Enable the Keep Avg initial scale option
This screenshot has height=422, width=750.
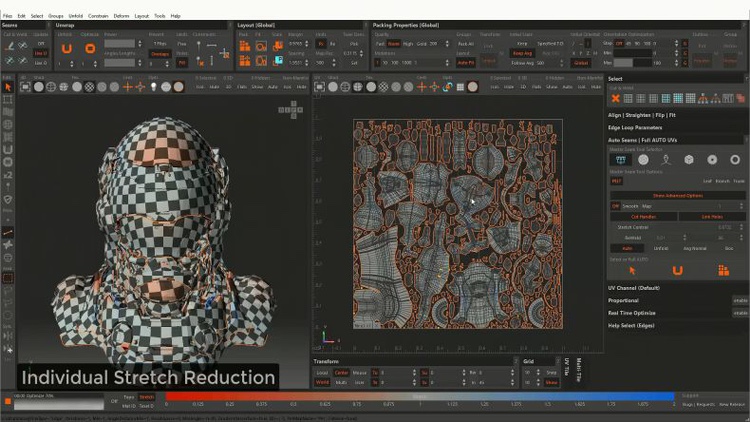521,53
